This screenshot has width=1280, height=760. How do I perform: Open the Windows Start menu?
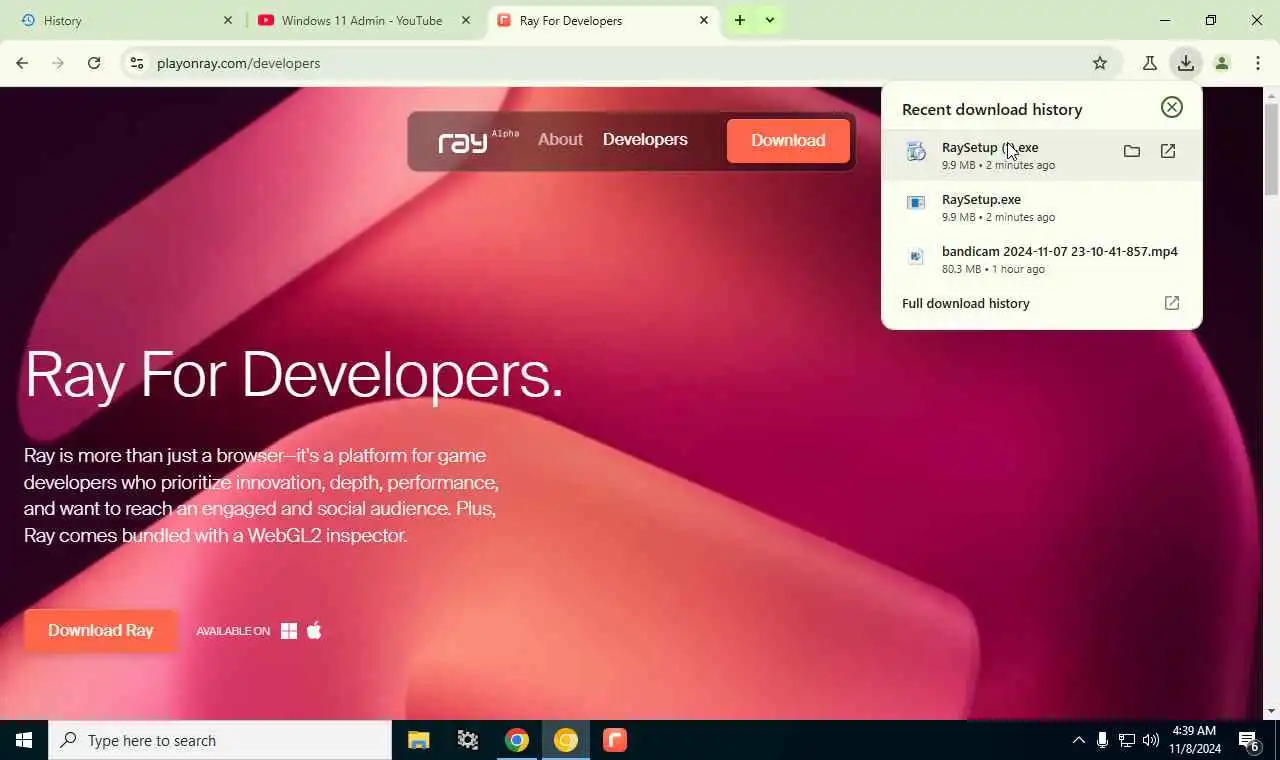point(24,740)
